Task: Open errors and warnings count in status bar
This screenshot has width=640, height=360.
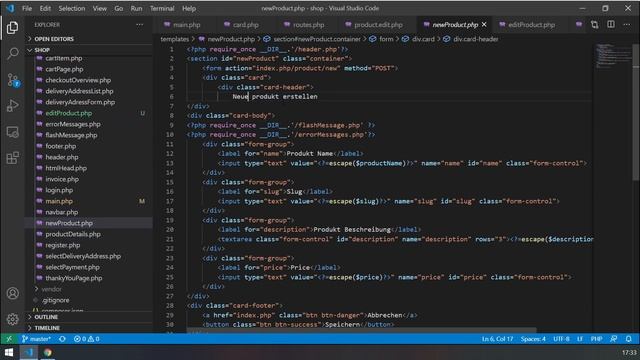Action: click(x=87, y=339)
